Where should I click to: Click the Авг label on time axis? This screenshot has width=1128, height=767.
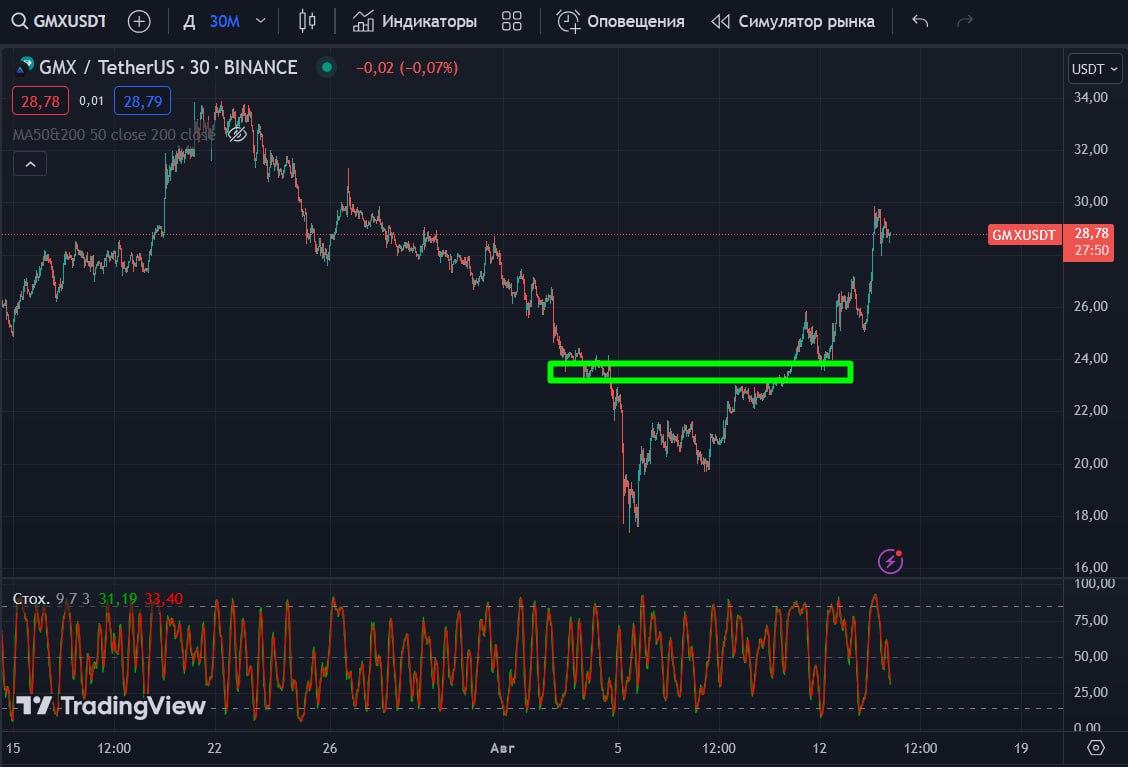tap(502, 748)
